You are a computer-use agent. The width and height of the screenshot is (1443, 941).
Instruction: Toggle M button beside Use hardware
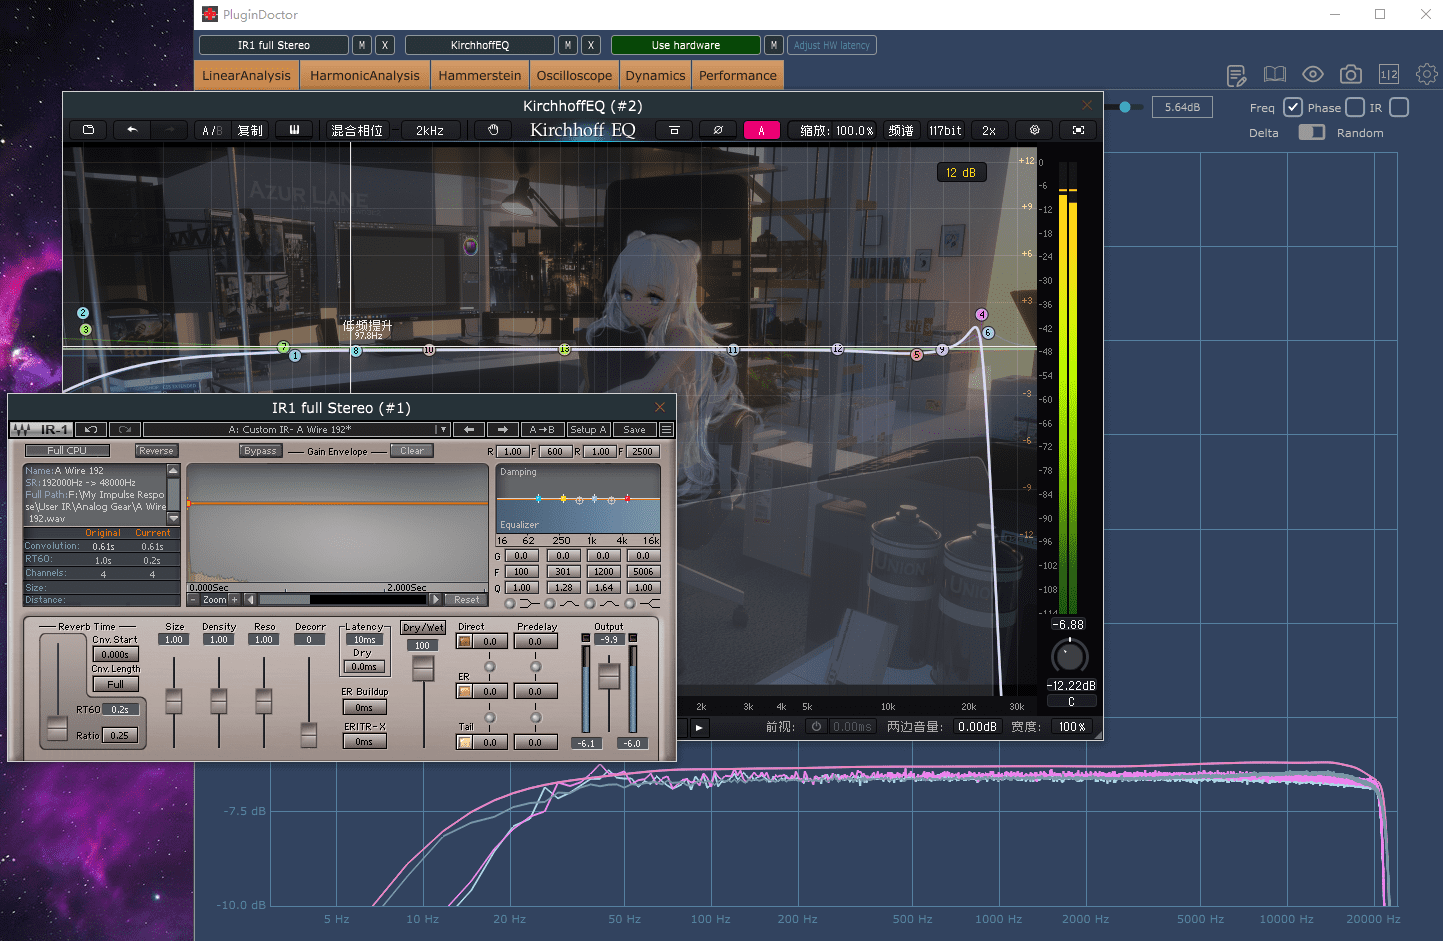point(774,45)
